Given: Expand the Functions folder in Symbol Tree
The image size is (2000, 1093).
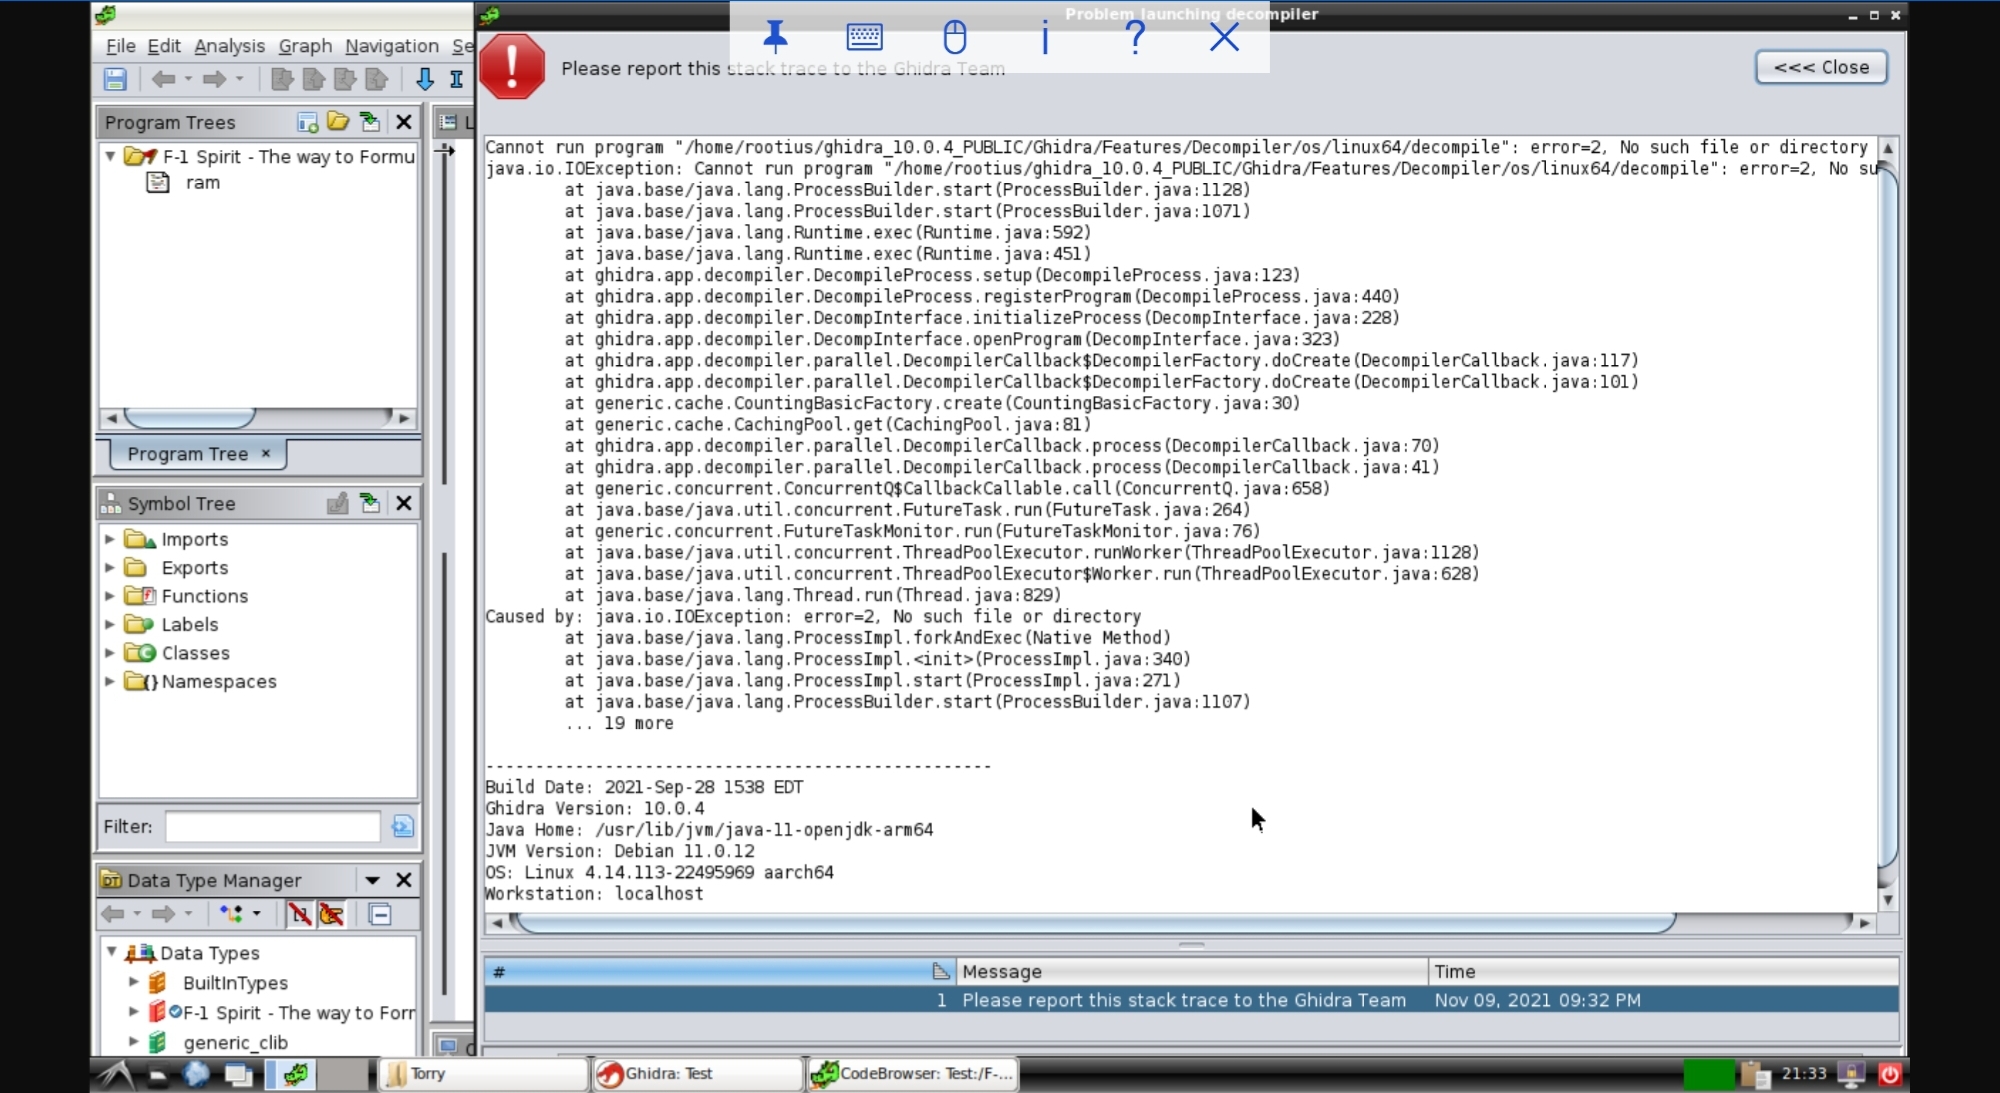Looking at the screenshot, I should (110, 596).
